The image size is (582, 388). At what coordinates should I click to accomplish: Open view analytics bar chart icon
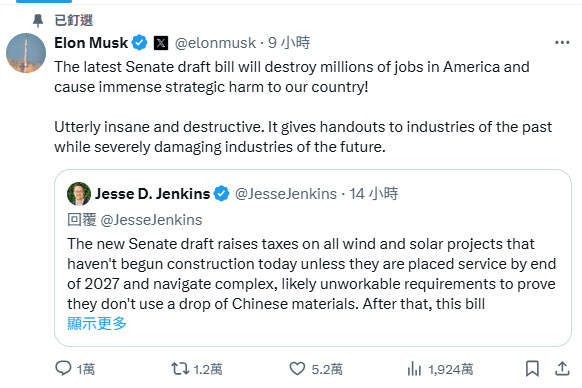pyautogui.click(x=414, y=369)
